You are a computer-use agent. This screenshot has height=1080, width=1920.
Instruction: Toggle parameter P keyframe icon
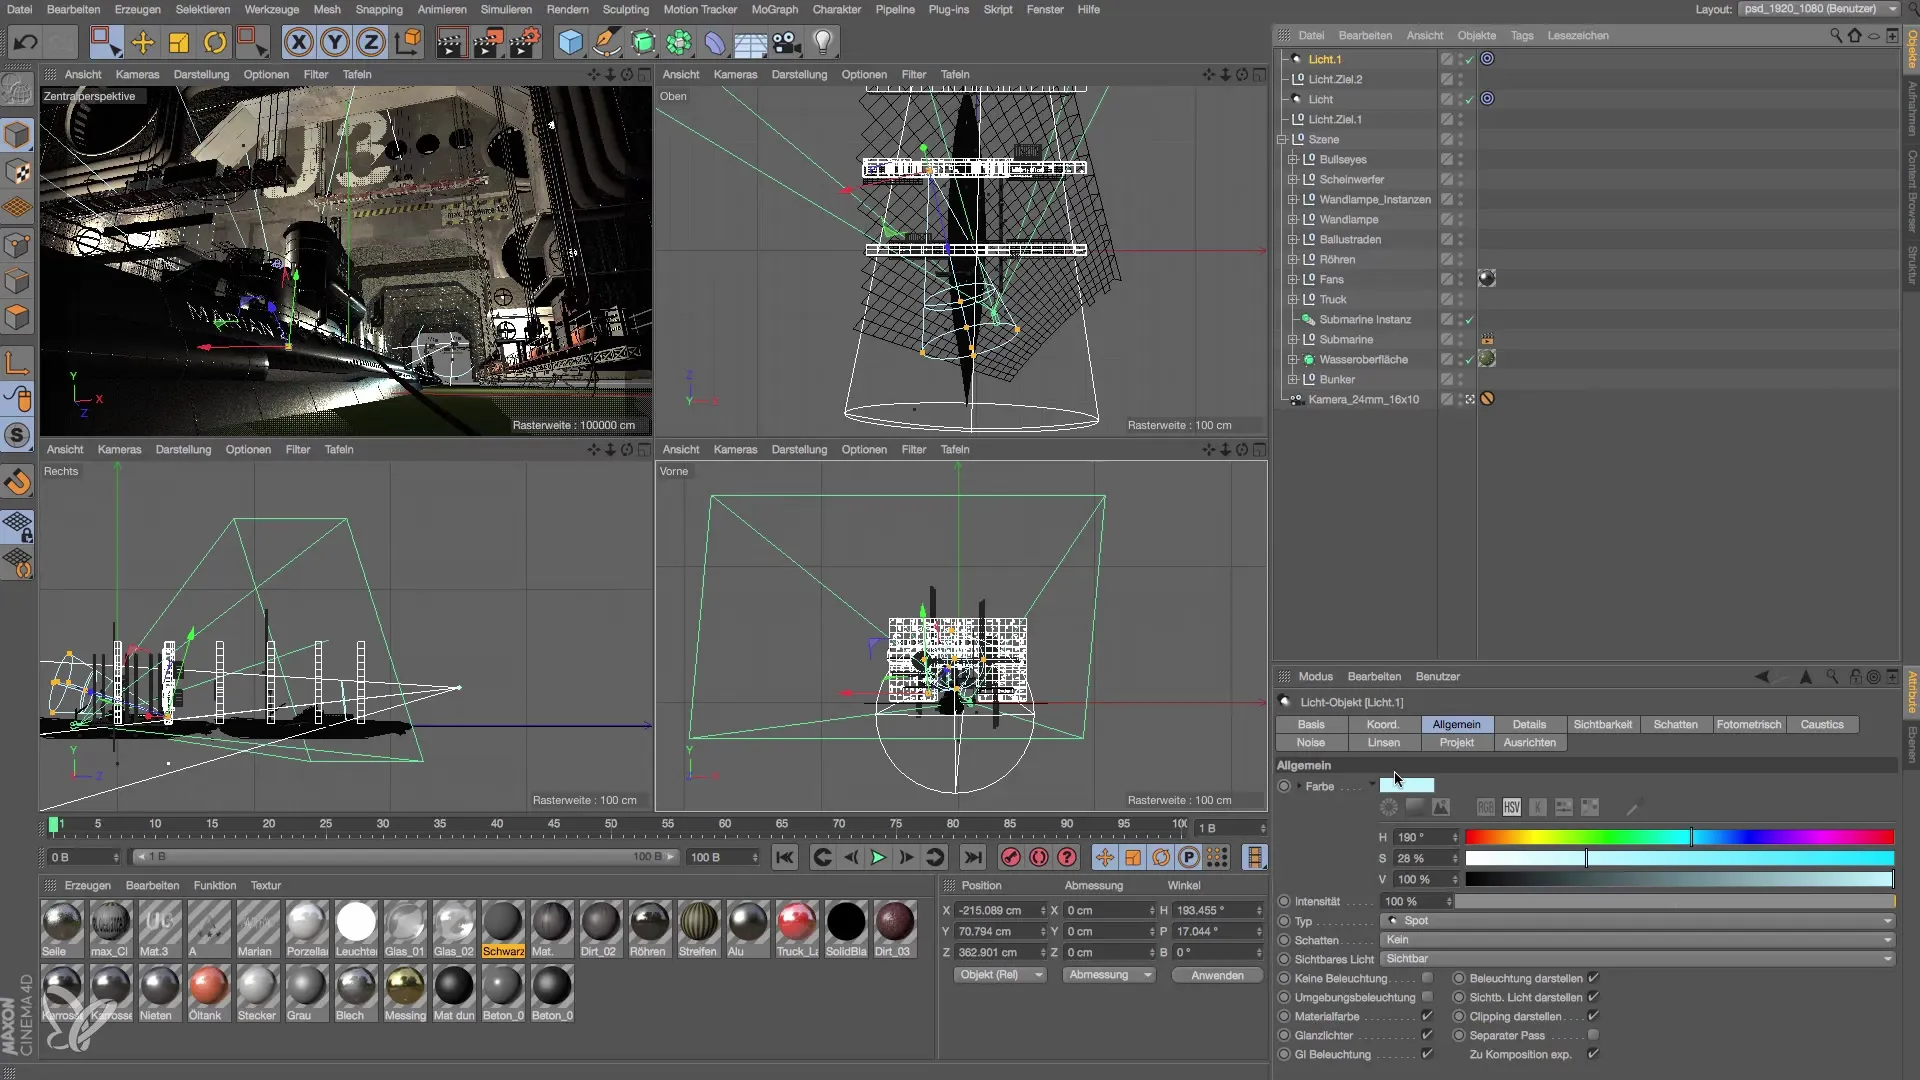(x=1189, y=857)
